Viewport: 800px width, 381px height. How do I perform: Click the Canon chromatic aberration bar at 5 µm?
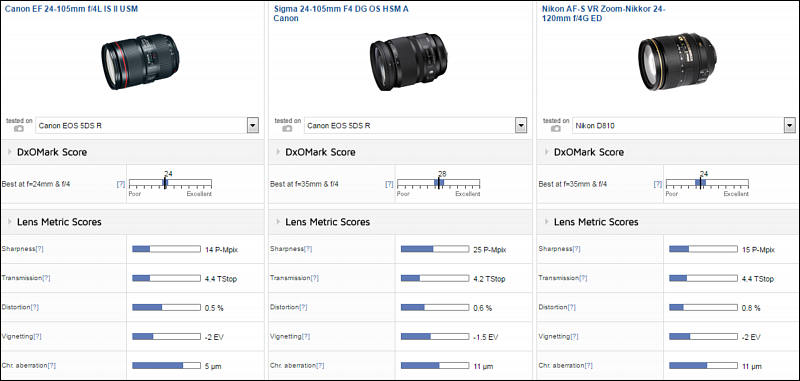[166, 366]
